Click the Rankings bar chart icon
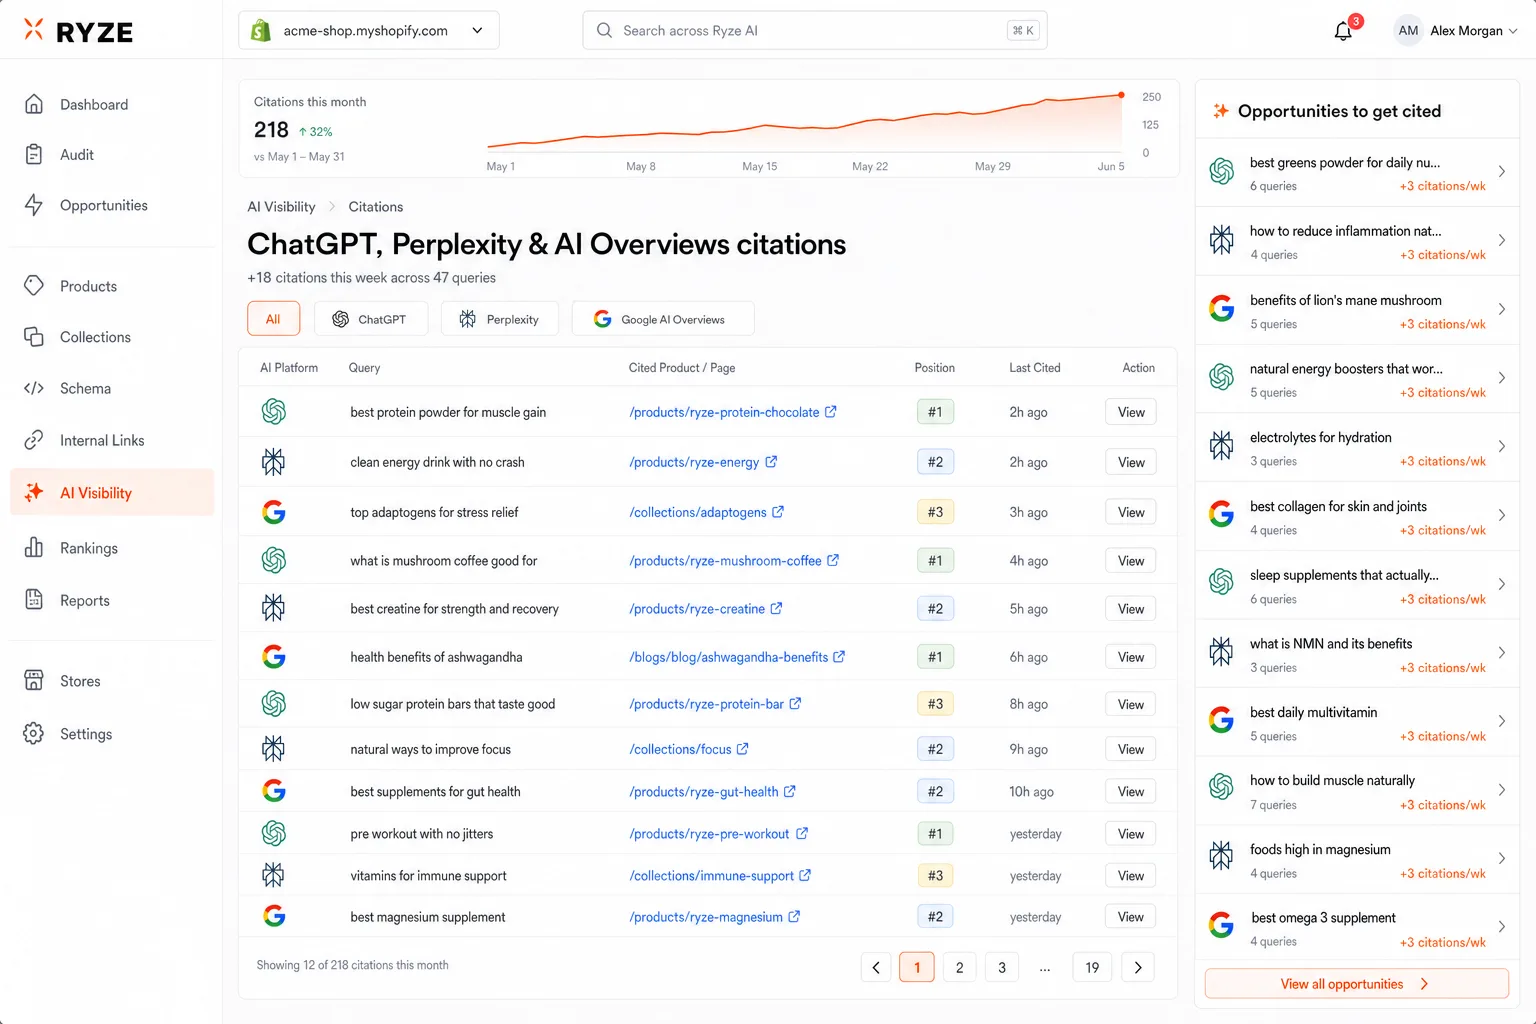Screen dimensions: 1536x1024 pyautogui.click(x=34, y=548)
